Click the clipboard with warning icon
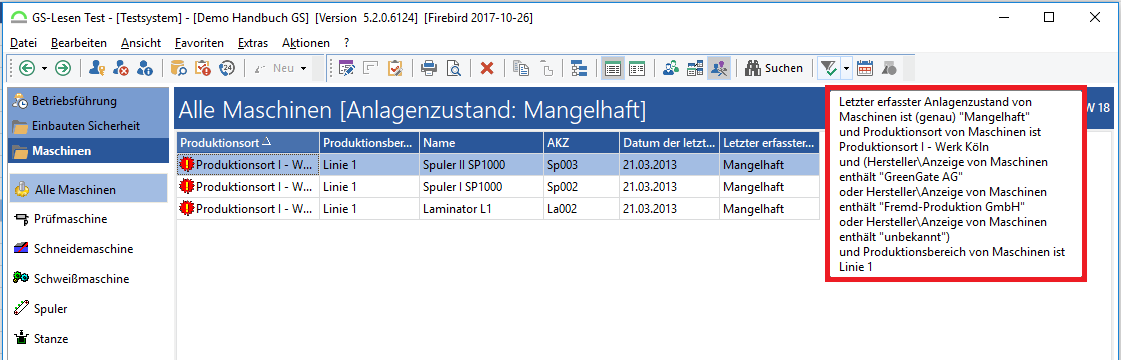This screenshot has width=1122, height=360. [203, 68]
